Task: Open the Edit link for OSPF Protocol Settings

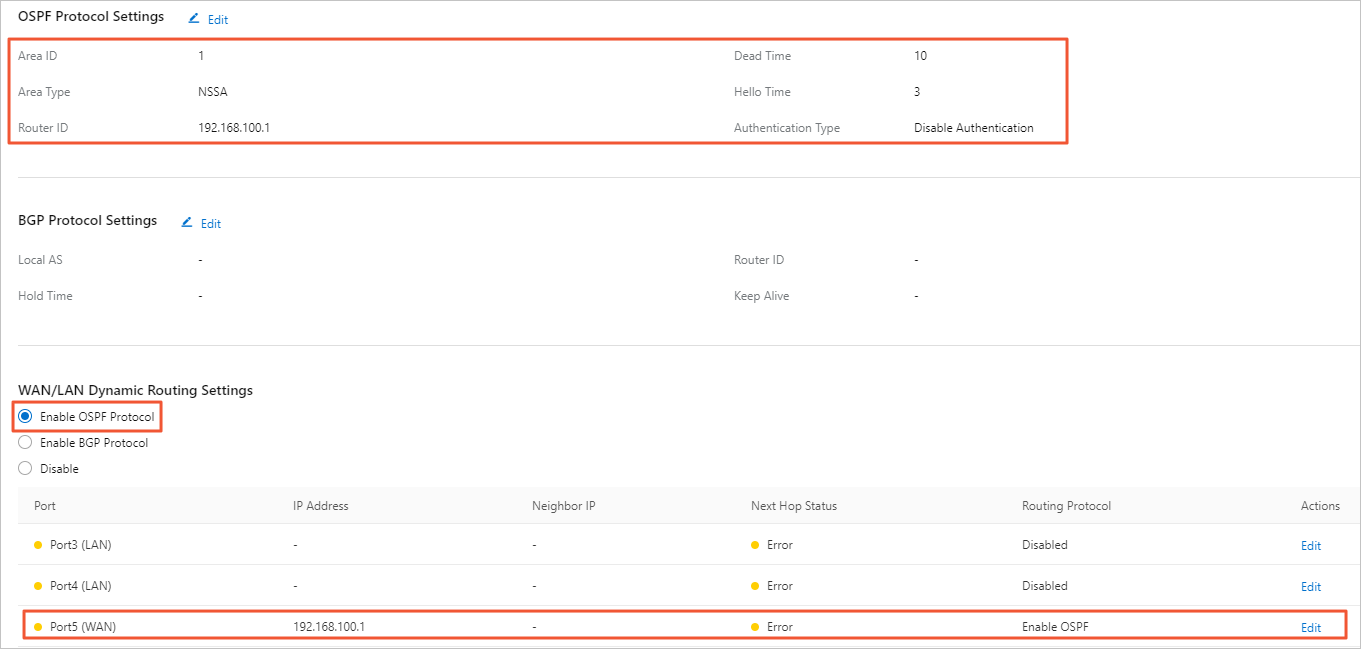Action: tap(218, 20)
